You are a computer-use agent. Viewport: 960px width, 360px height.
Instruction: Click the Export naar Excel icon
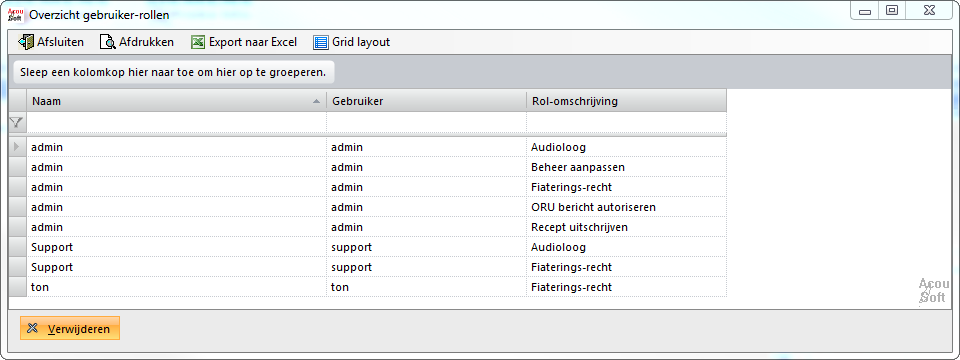(x=198, y=42)
